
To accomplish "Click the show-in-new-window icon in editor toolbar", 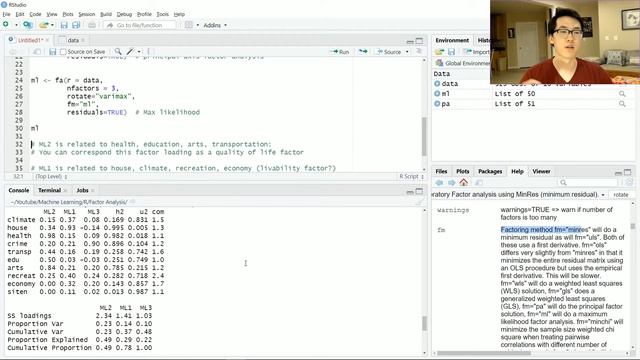I will click(37, 52).
